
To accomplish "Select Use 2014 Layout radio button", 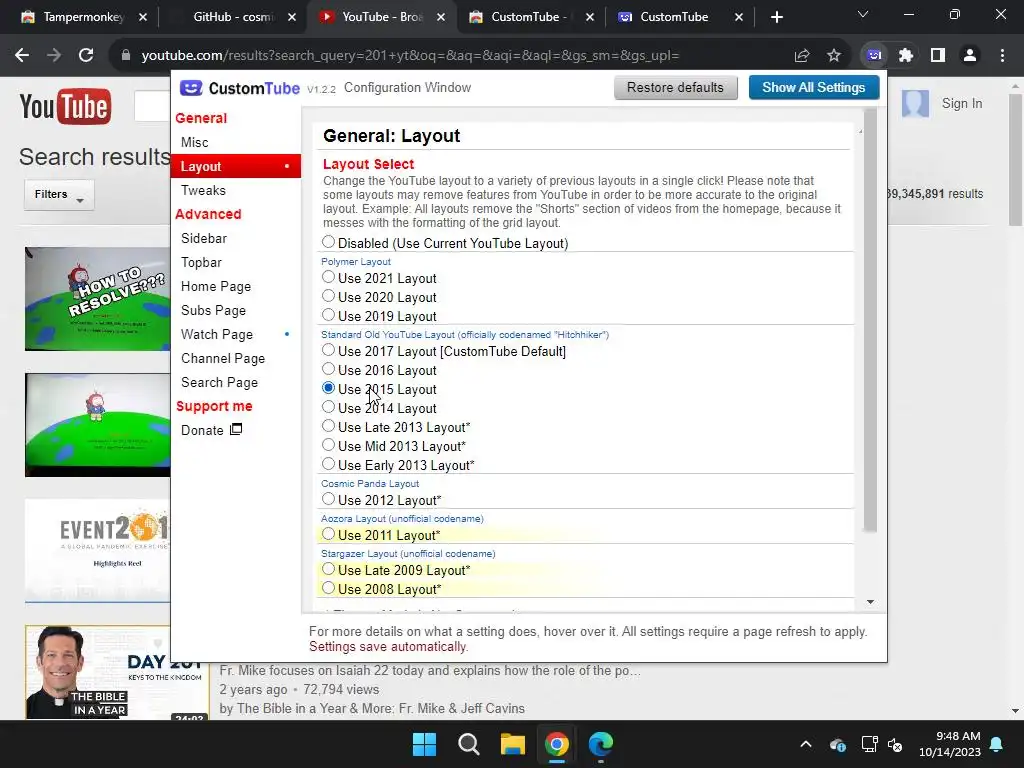I will (x=328, y=407).
